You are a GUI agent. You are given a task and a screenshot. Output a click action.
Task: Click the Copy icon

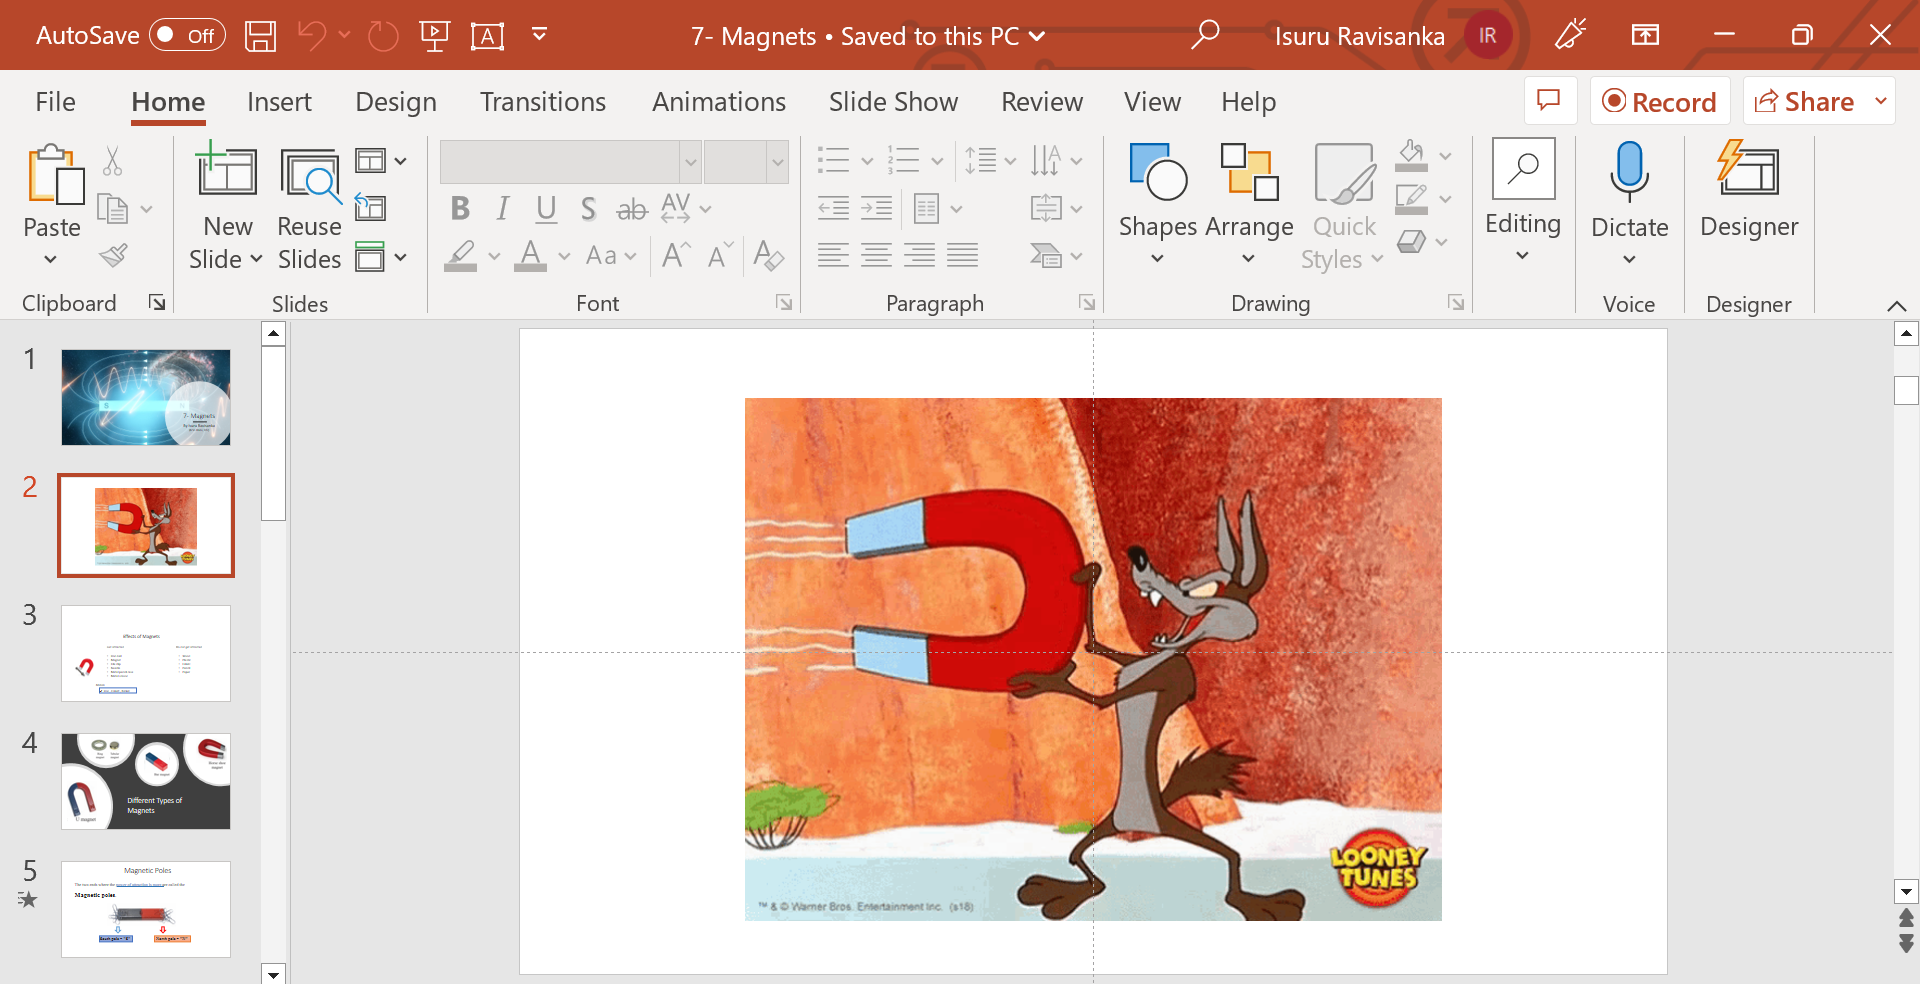click(x=112, y=209)
